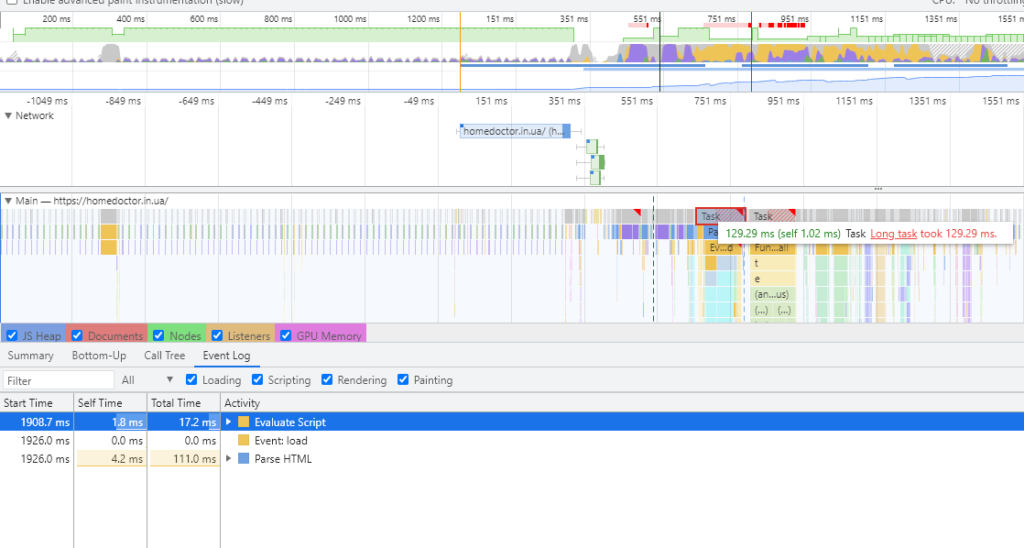The height and width of the screenshot is (548, 1024).
Task: Select the red-outlined long Task block
Action: coord(720,216)
